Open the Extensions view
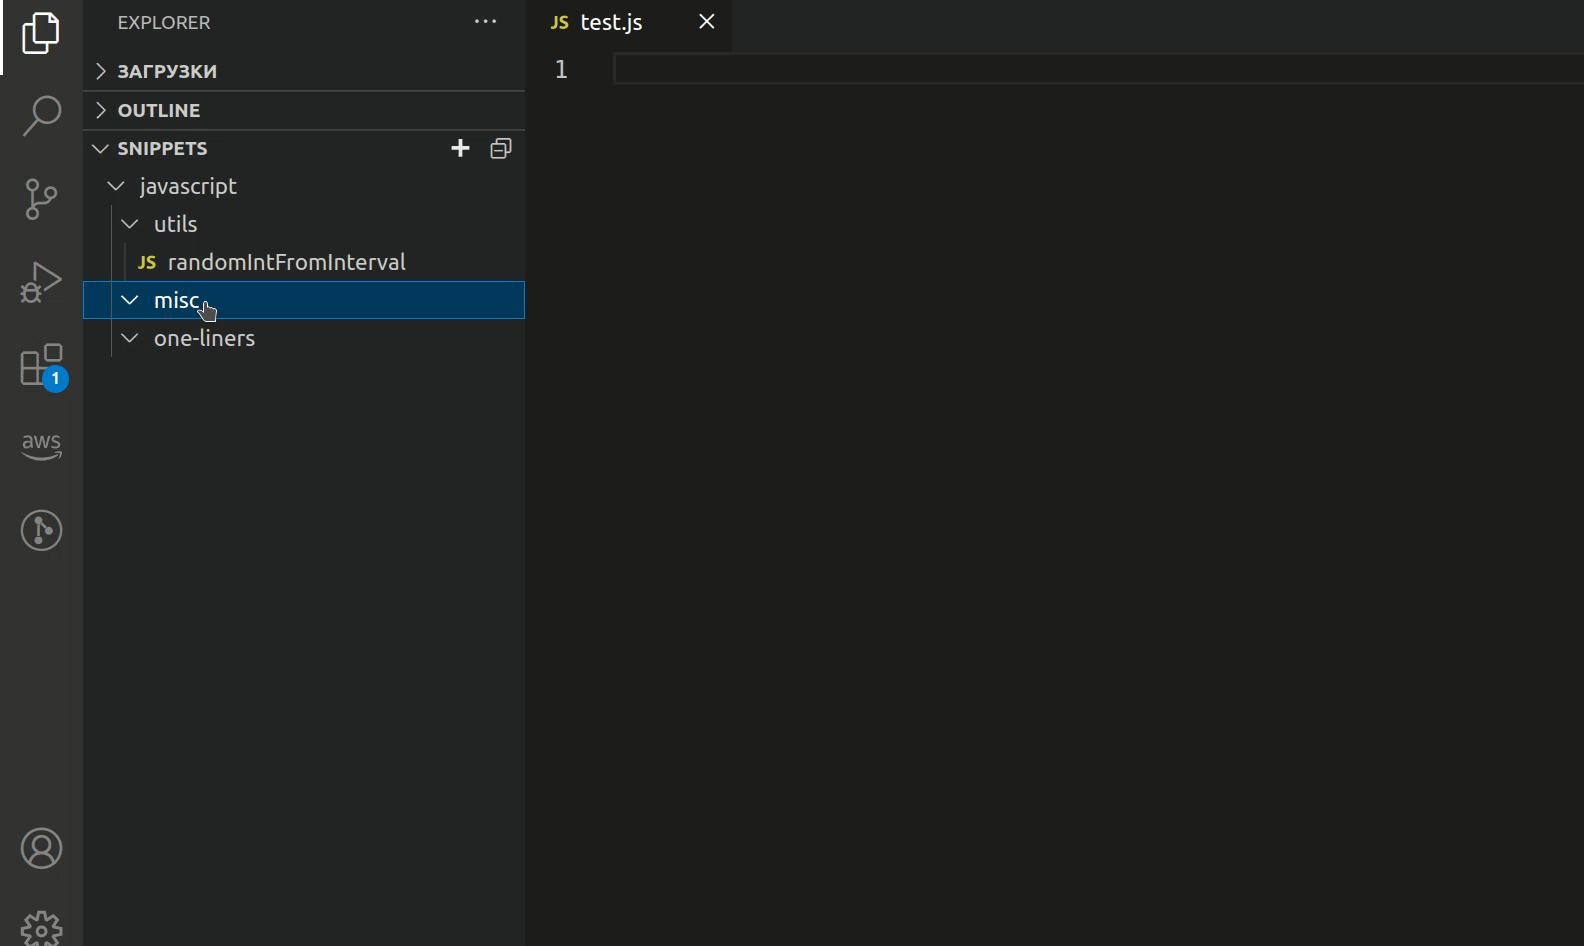 click(x=41, y=366)
